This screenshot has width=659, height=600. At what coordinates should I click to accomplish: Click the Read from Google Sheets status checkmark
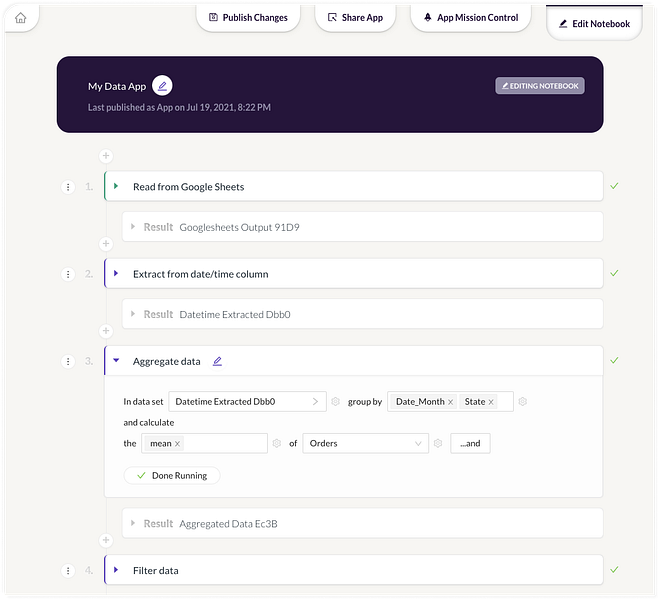[614, 186]
